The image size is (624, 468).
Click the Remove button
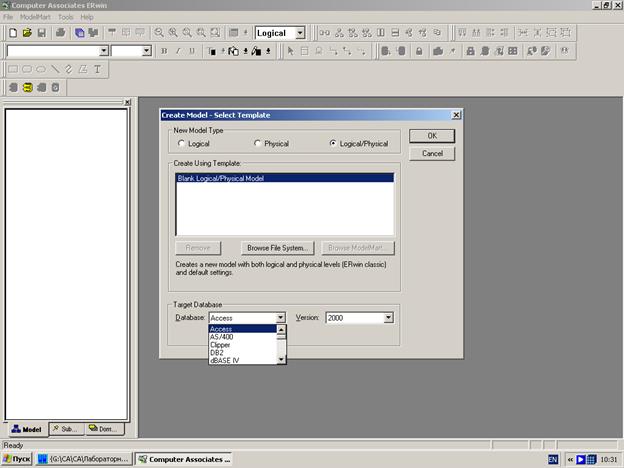[198, 248]
